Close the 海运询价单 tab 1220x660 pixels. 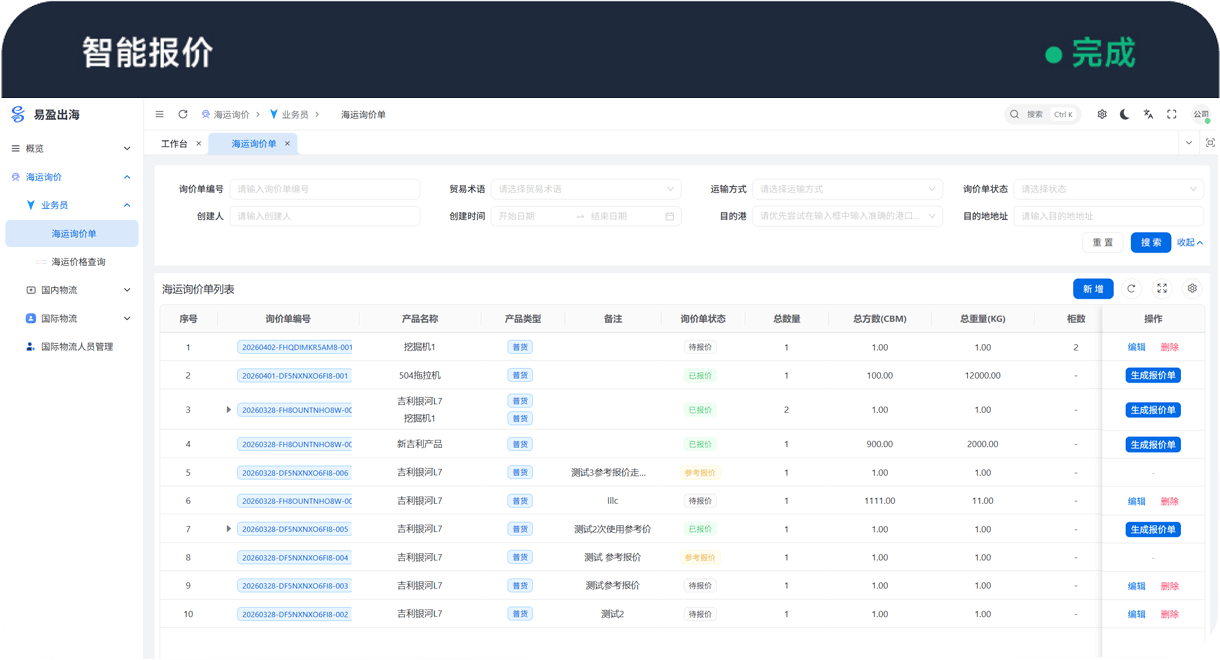point(287,144)
